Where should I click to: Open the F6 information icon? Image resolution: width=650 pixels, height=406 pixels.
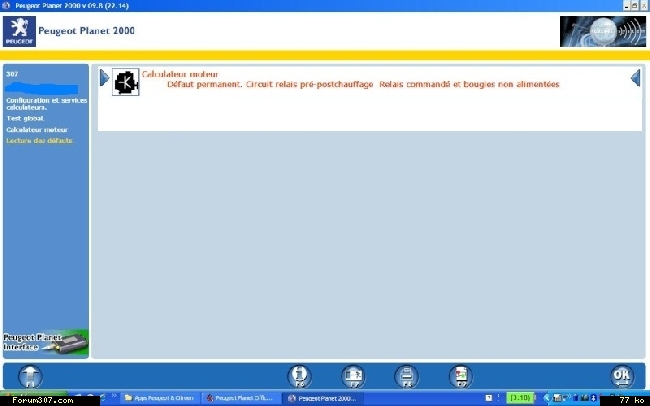[x=299, y=377]
